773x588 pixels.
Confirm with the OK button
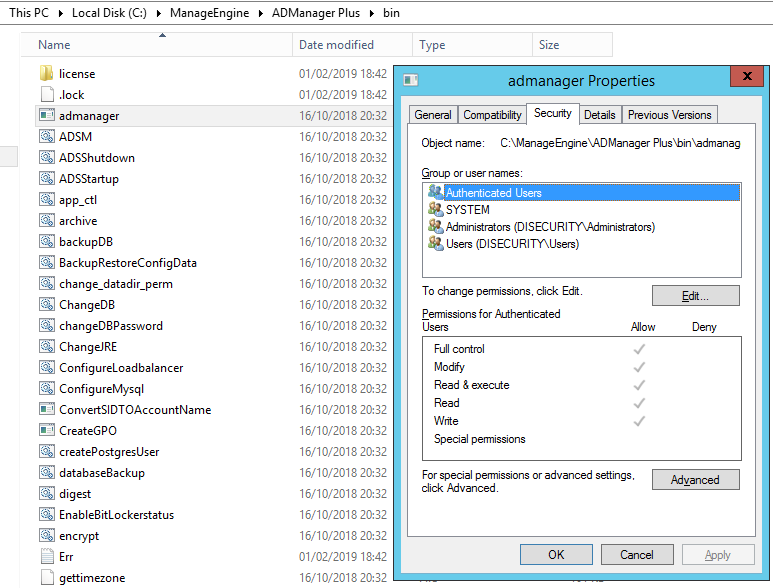tap(556, 554)
